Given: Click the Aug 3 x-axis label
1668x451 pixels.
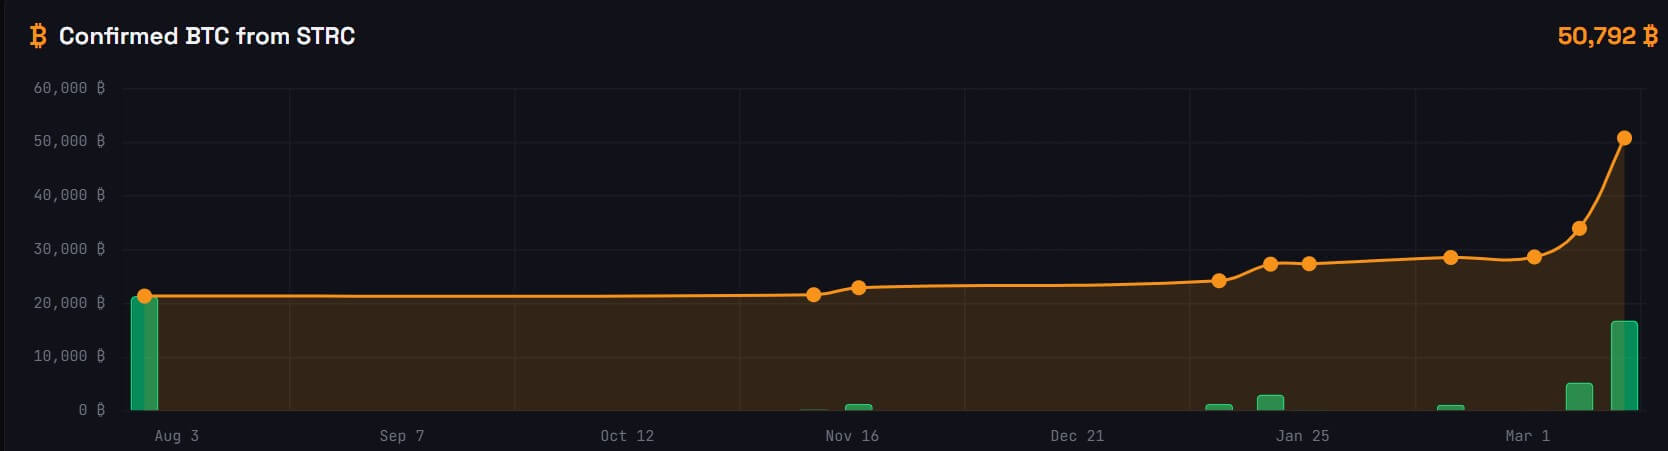Looking at the screenshot, I should click(x=177, y=436).
